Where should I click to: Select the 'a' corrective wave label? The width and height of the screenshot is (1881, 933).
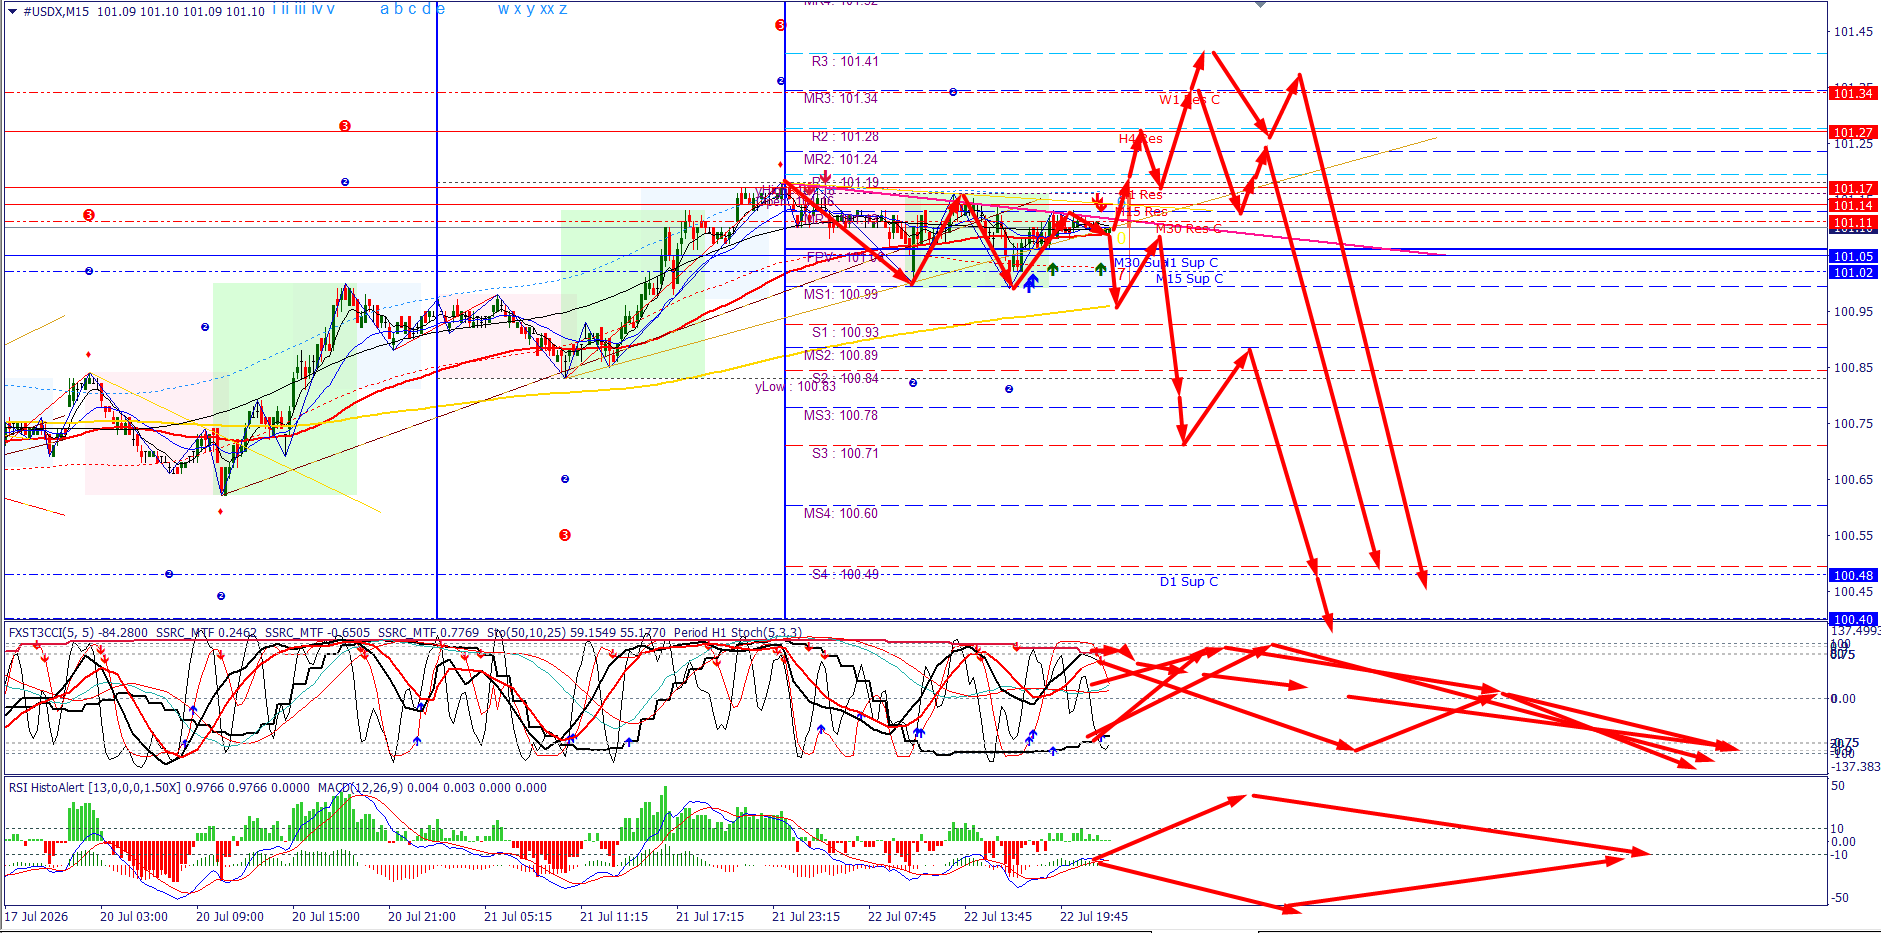point(385,9)
